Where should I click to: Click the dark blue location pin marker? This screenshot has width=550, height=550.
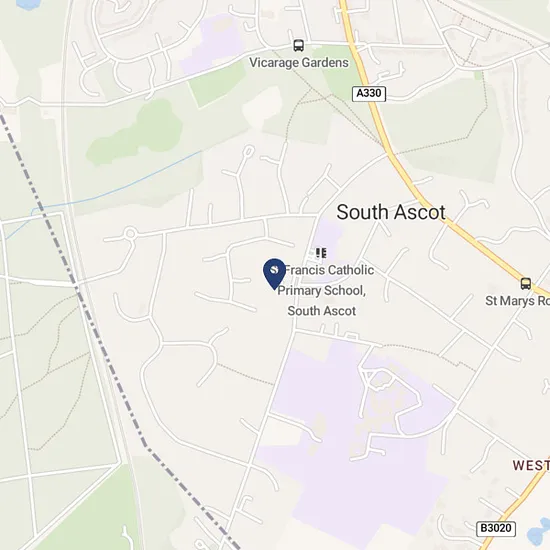coord(274,274)
